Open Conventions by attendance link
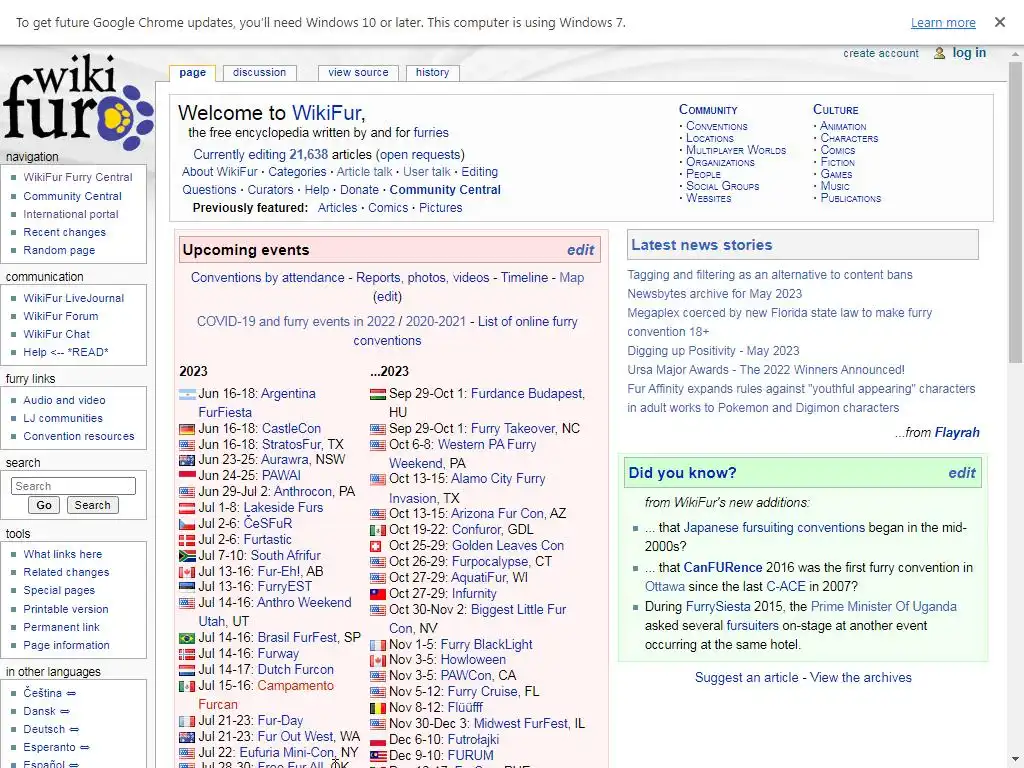Image resolution: width=1024 pixels, height=768 pixels. tap(267, 278)
